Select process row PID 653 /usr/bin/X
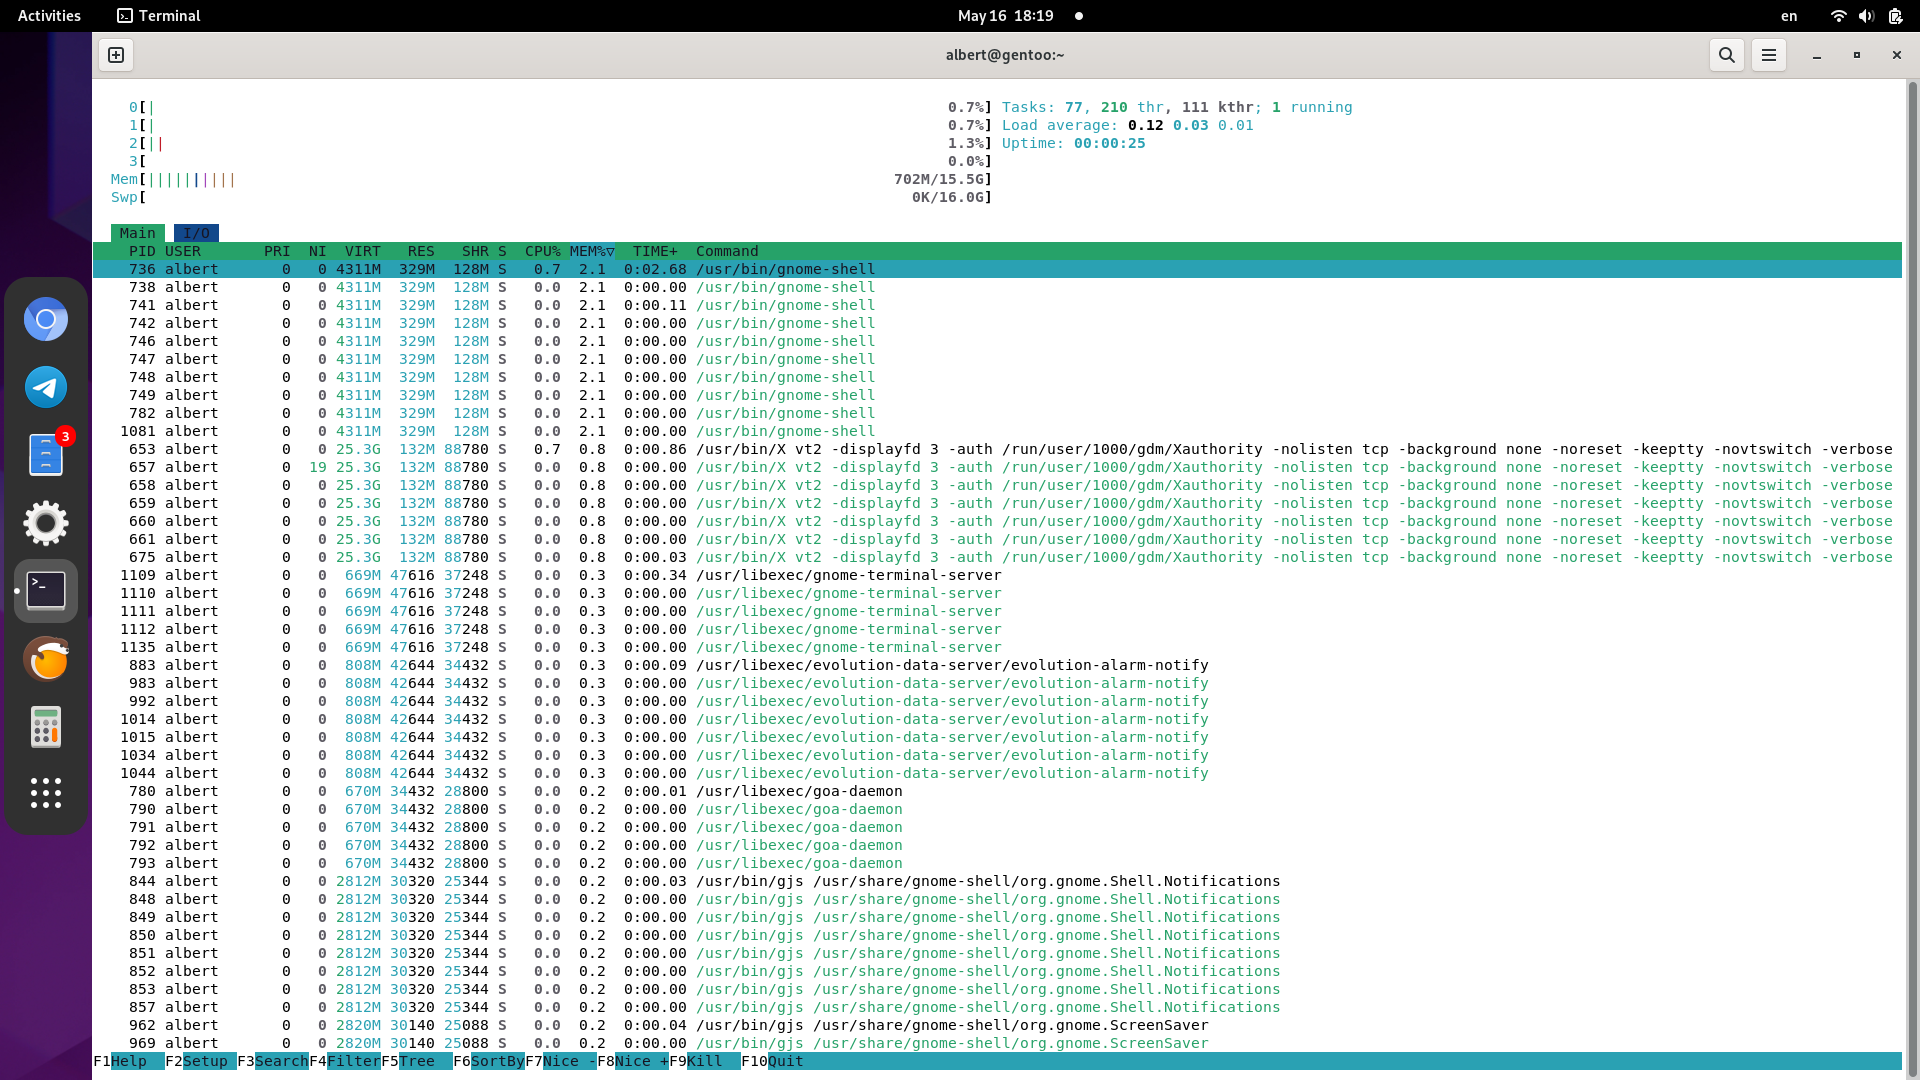Image resolution: width=1920 pixels, height=1080 pixels. pos(997,449)
